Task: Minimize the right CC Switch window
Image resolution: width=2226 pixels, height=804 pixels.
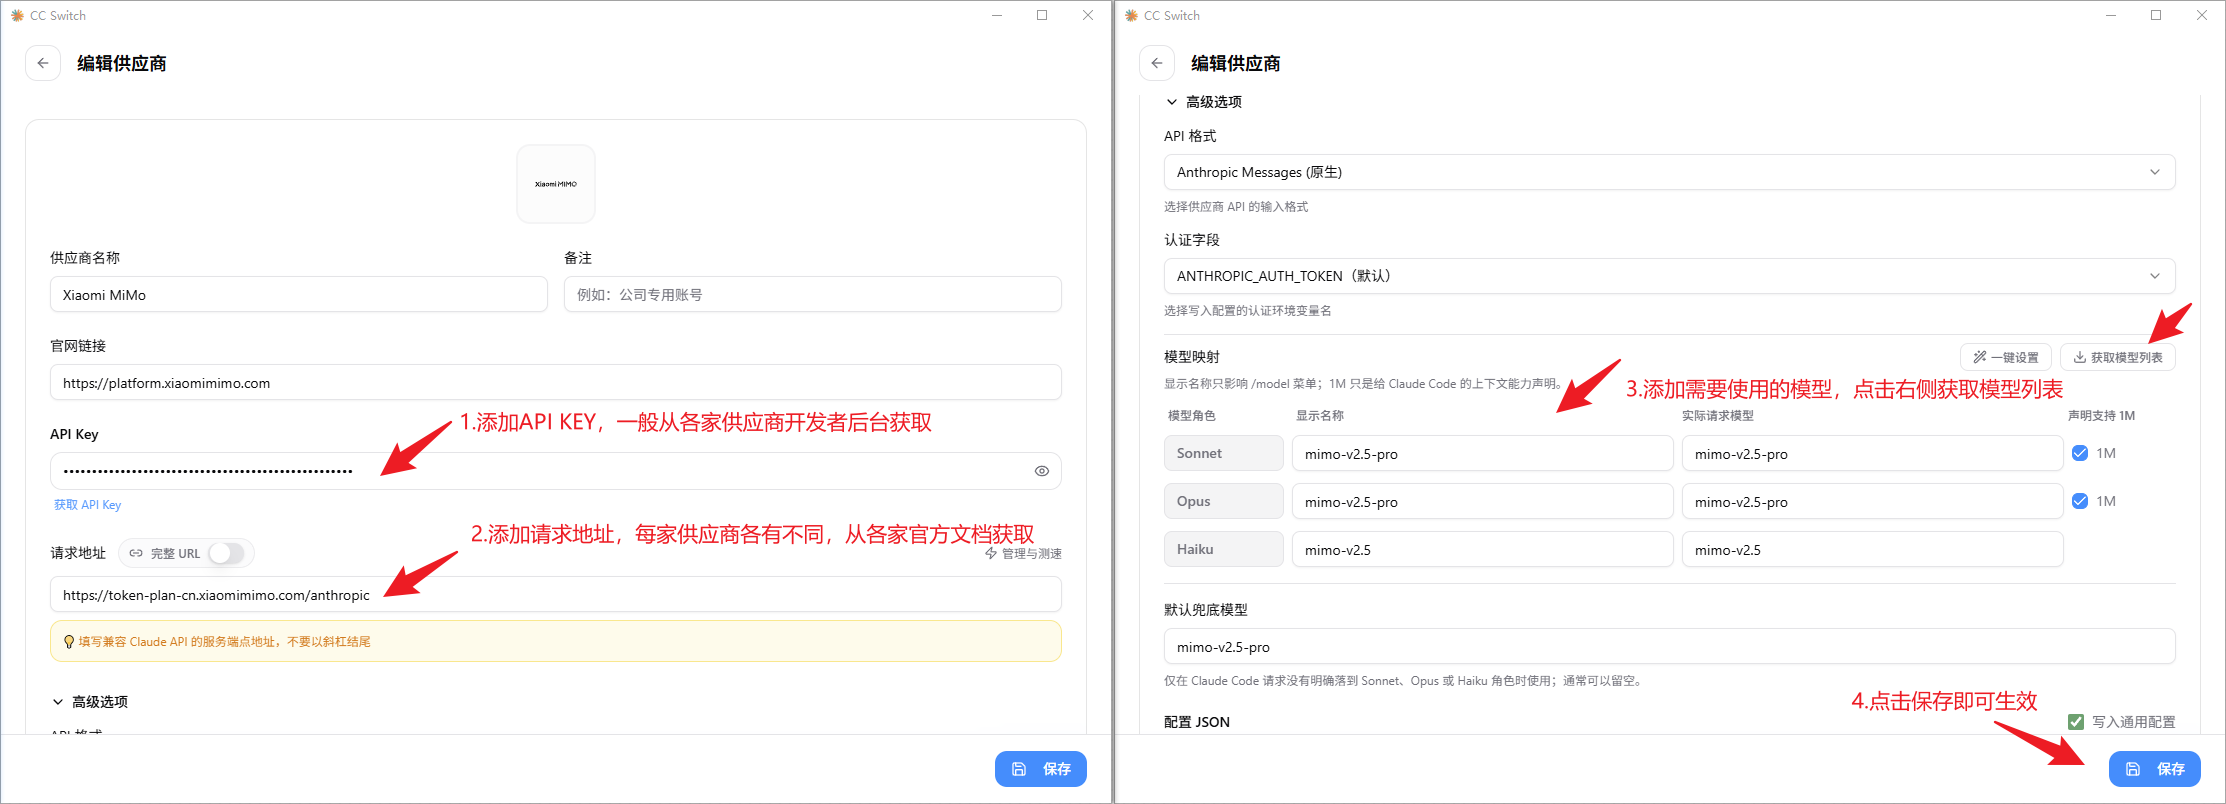Action: (2111, 15)
